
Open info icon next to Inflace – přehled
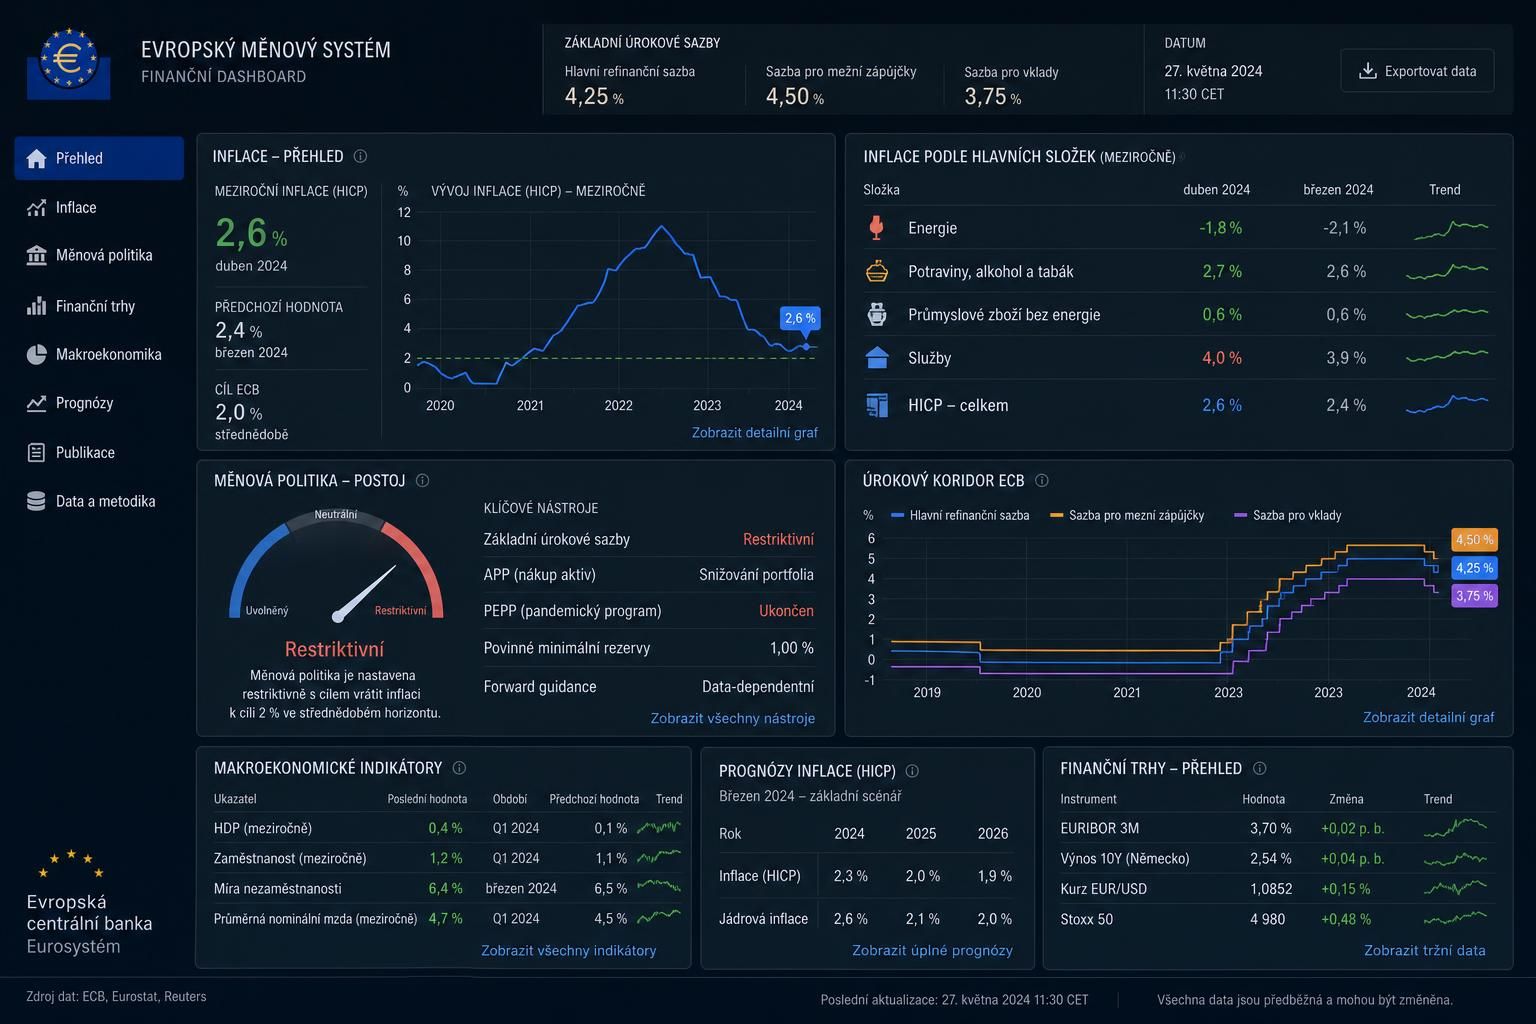tap(360, 156)
